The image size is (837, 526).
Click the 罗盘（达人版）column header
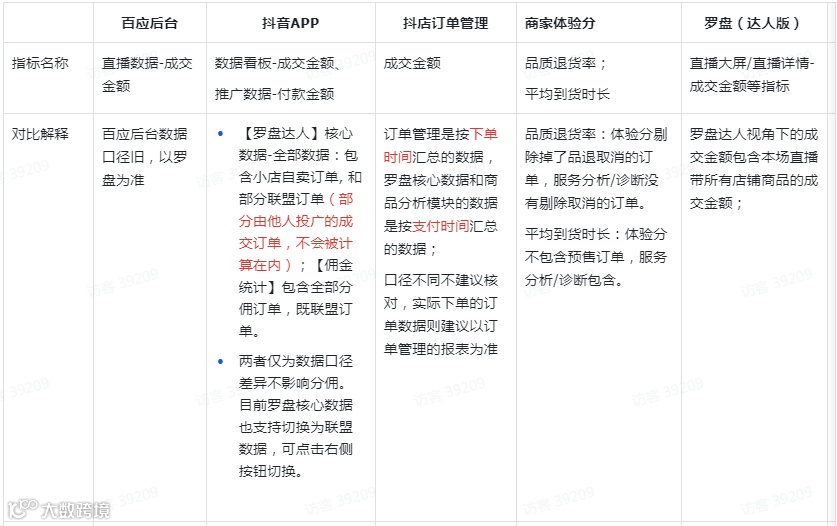coord(753,23)
